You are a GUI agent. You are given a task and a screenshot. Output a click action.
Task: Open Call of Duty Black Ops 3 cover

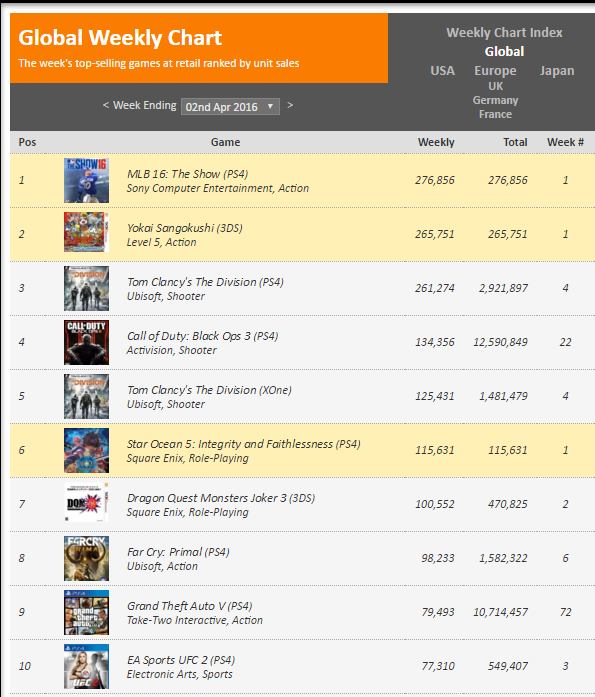(86, 342)
